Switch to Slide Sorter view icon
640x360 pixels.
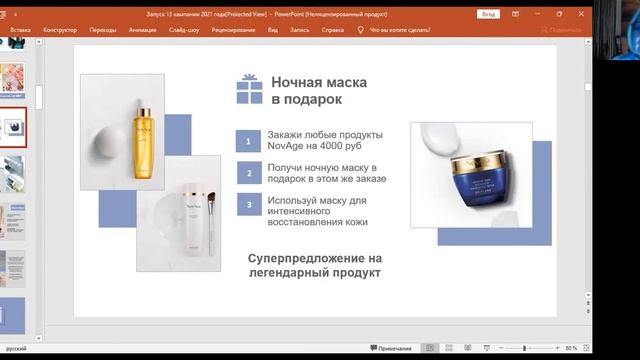(x=449, y=348)
